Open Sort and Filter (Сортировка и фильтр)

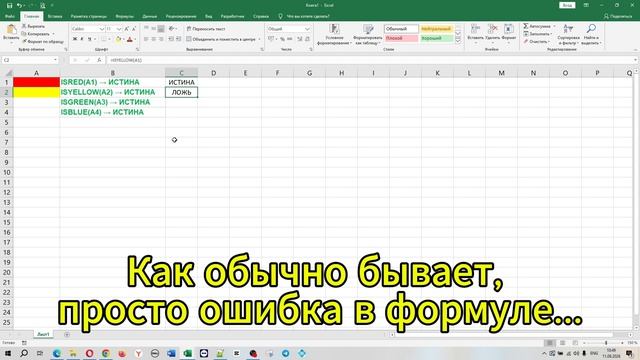coord(568,34)
